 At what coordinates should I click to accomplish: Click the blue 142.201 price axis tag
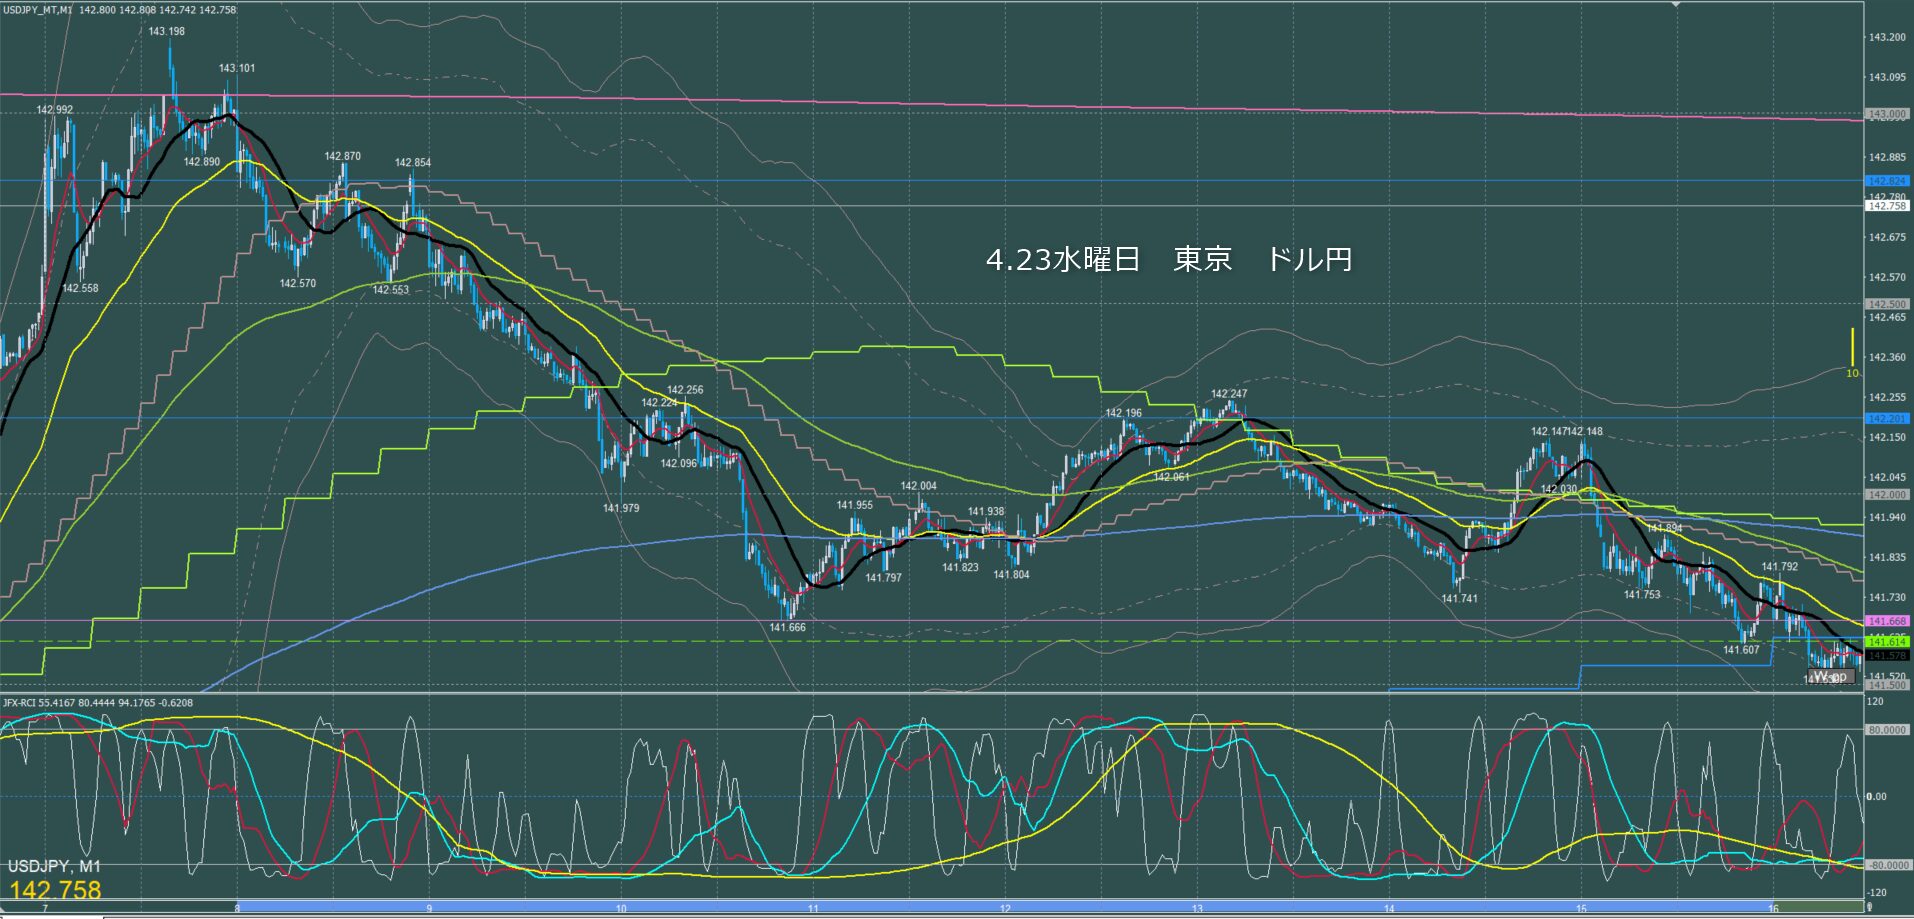coord(1887,418)
